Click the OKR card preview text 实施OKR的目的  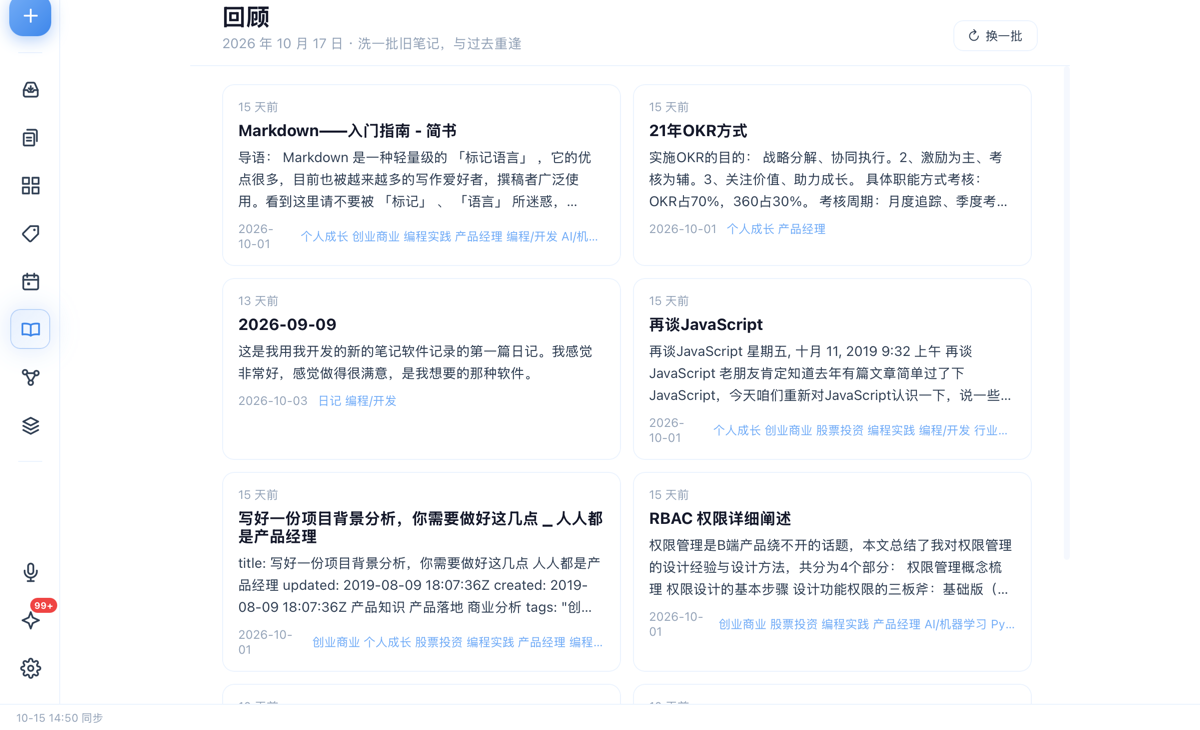828,180
